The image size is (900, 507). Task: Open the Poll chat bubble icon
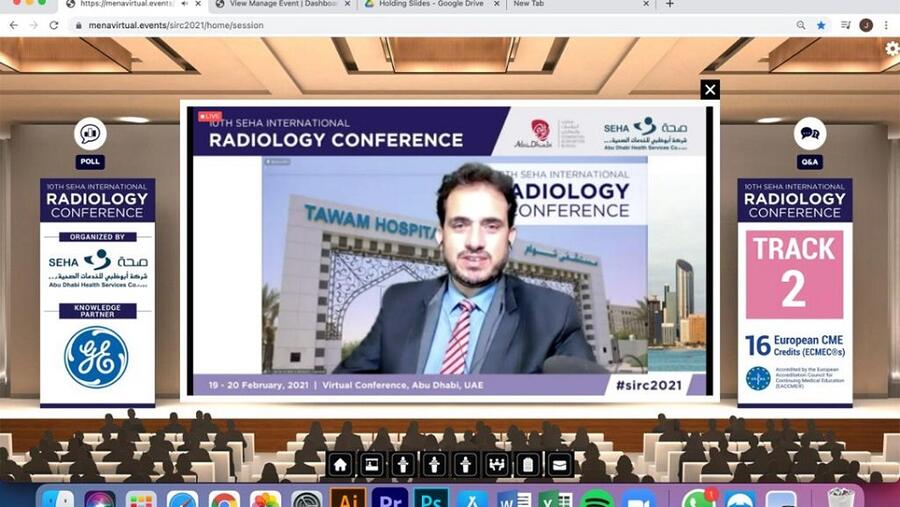point(90,134)
